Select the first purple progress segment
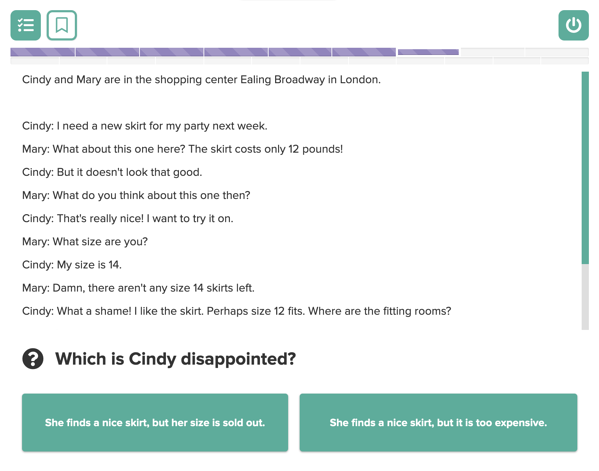 [42, 52]
